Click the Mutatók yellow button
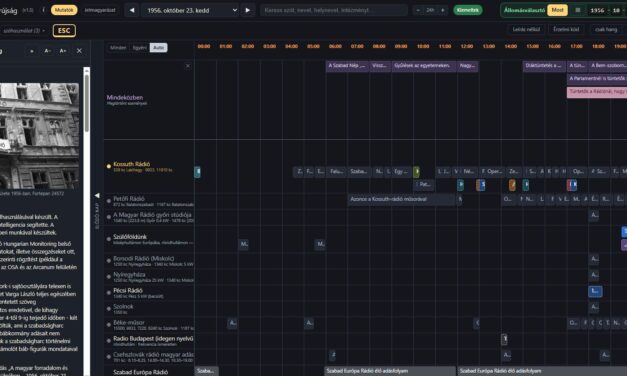 click(64, 10)
